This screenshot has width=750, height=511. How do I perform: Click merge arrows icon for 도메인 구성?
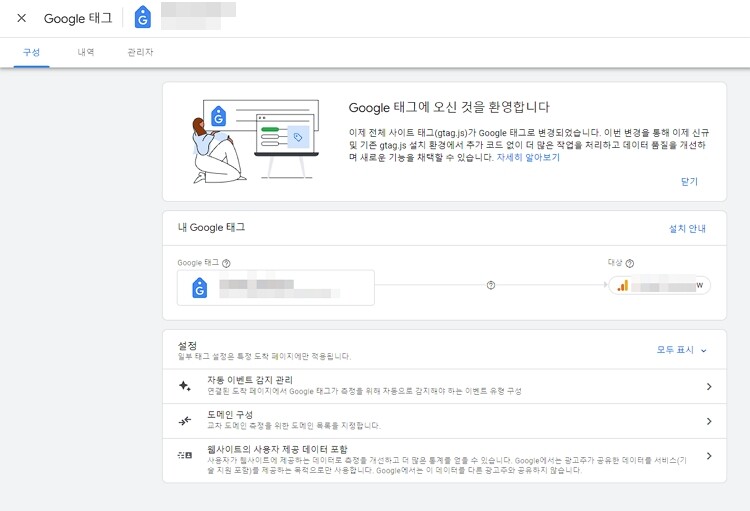point(185,421)
